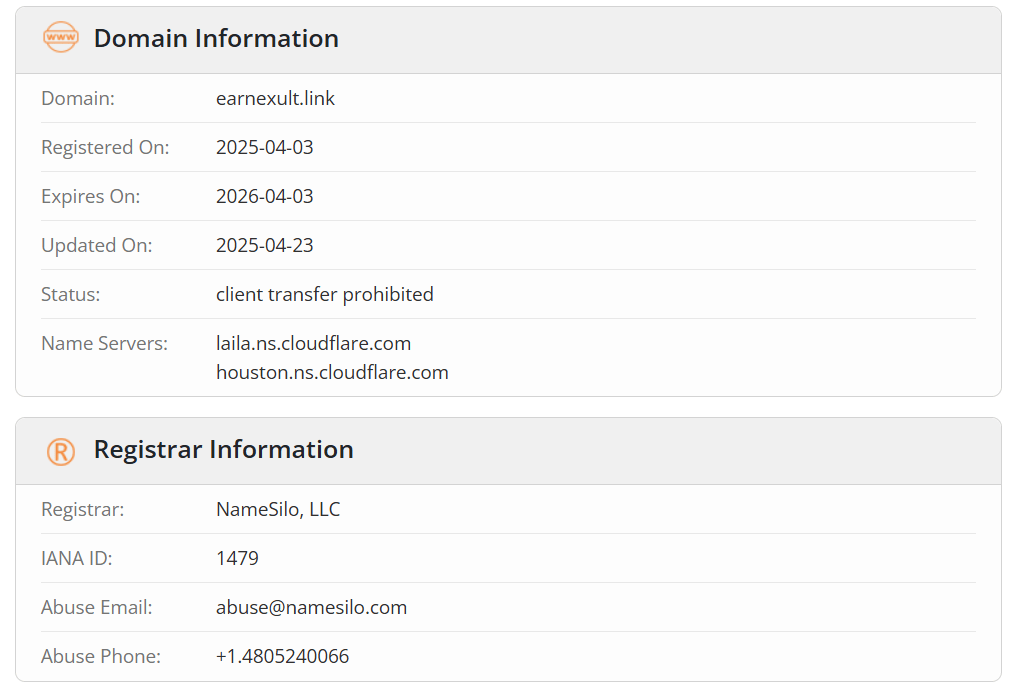Click the Name Servers label
This screenshot has width=1020, height=692.
[x=105, y=343]
